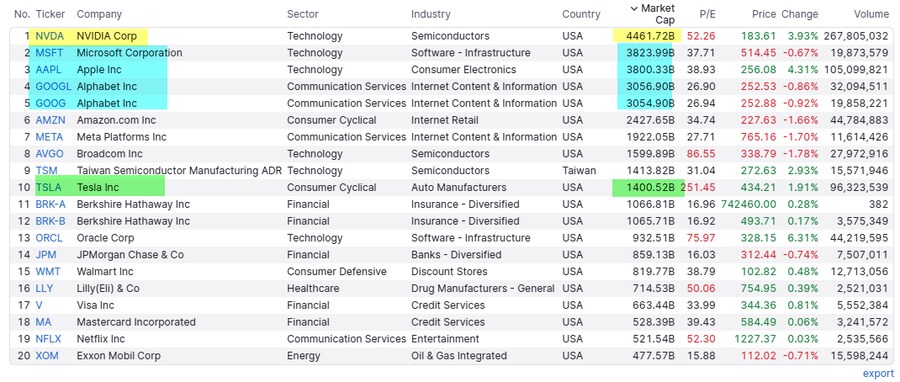This screenshot has width=900, height=382.
Task: Click the Change column header
Action: point(800,14)
